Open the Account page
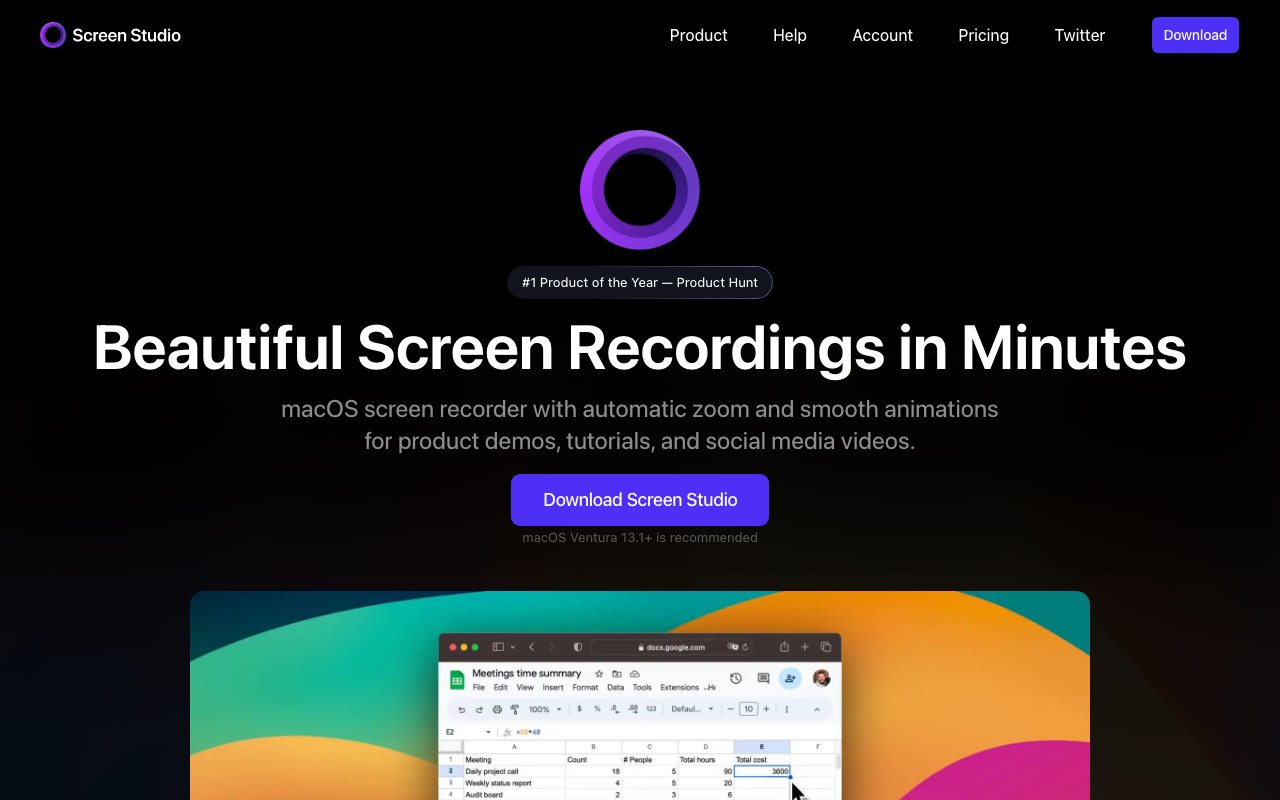Screen dimensions: 1280x800 [882, 35]
